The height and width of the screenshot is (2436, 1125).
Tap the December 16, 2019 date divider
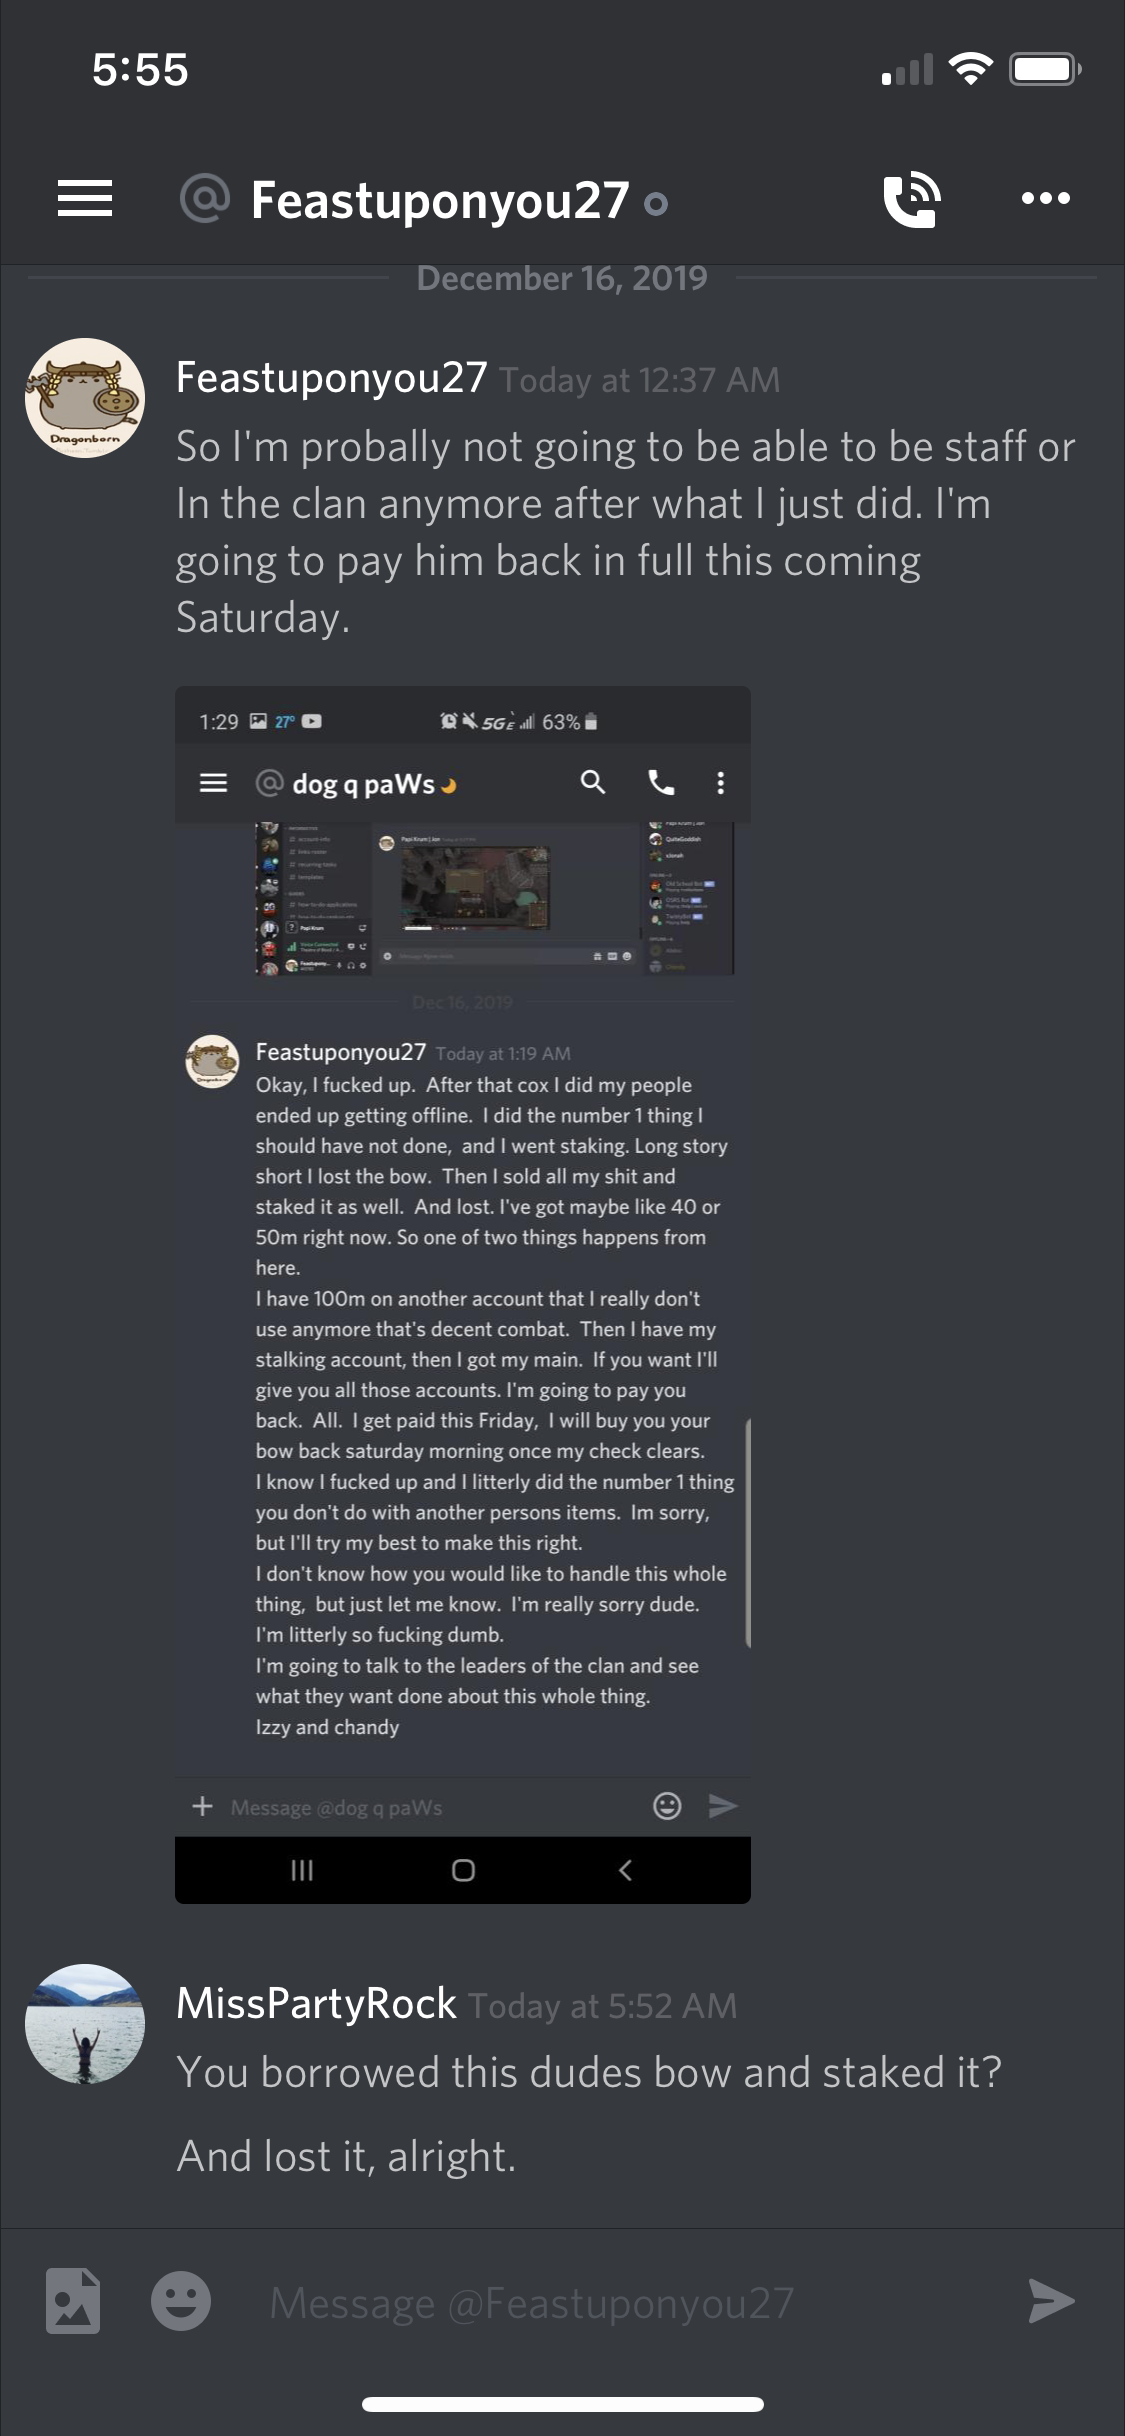562,278
